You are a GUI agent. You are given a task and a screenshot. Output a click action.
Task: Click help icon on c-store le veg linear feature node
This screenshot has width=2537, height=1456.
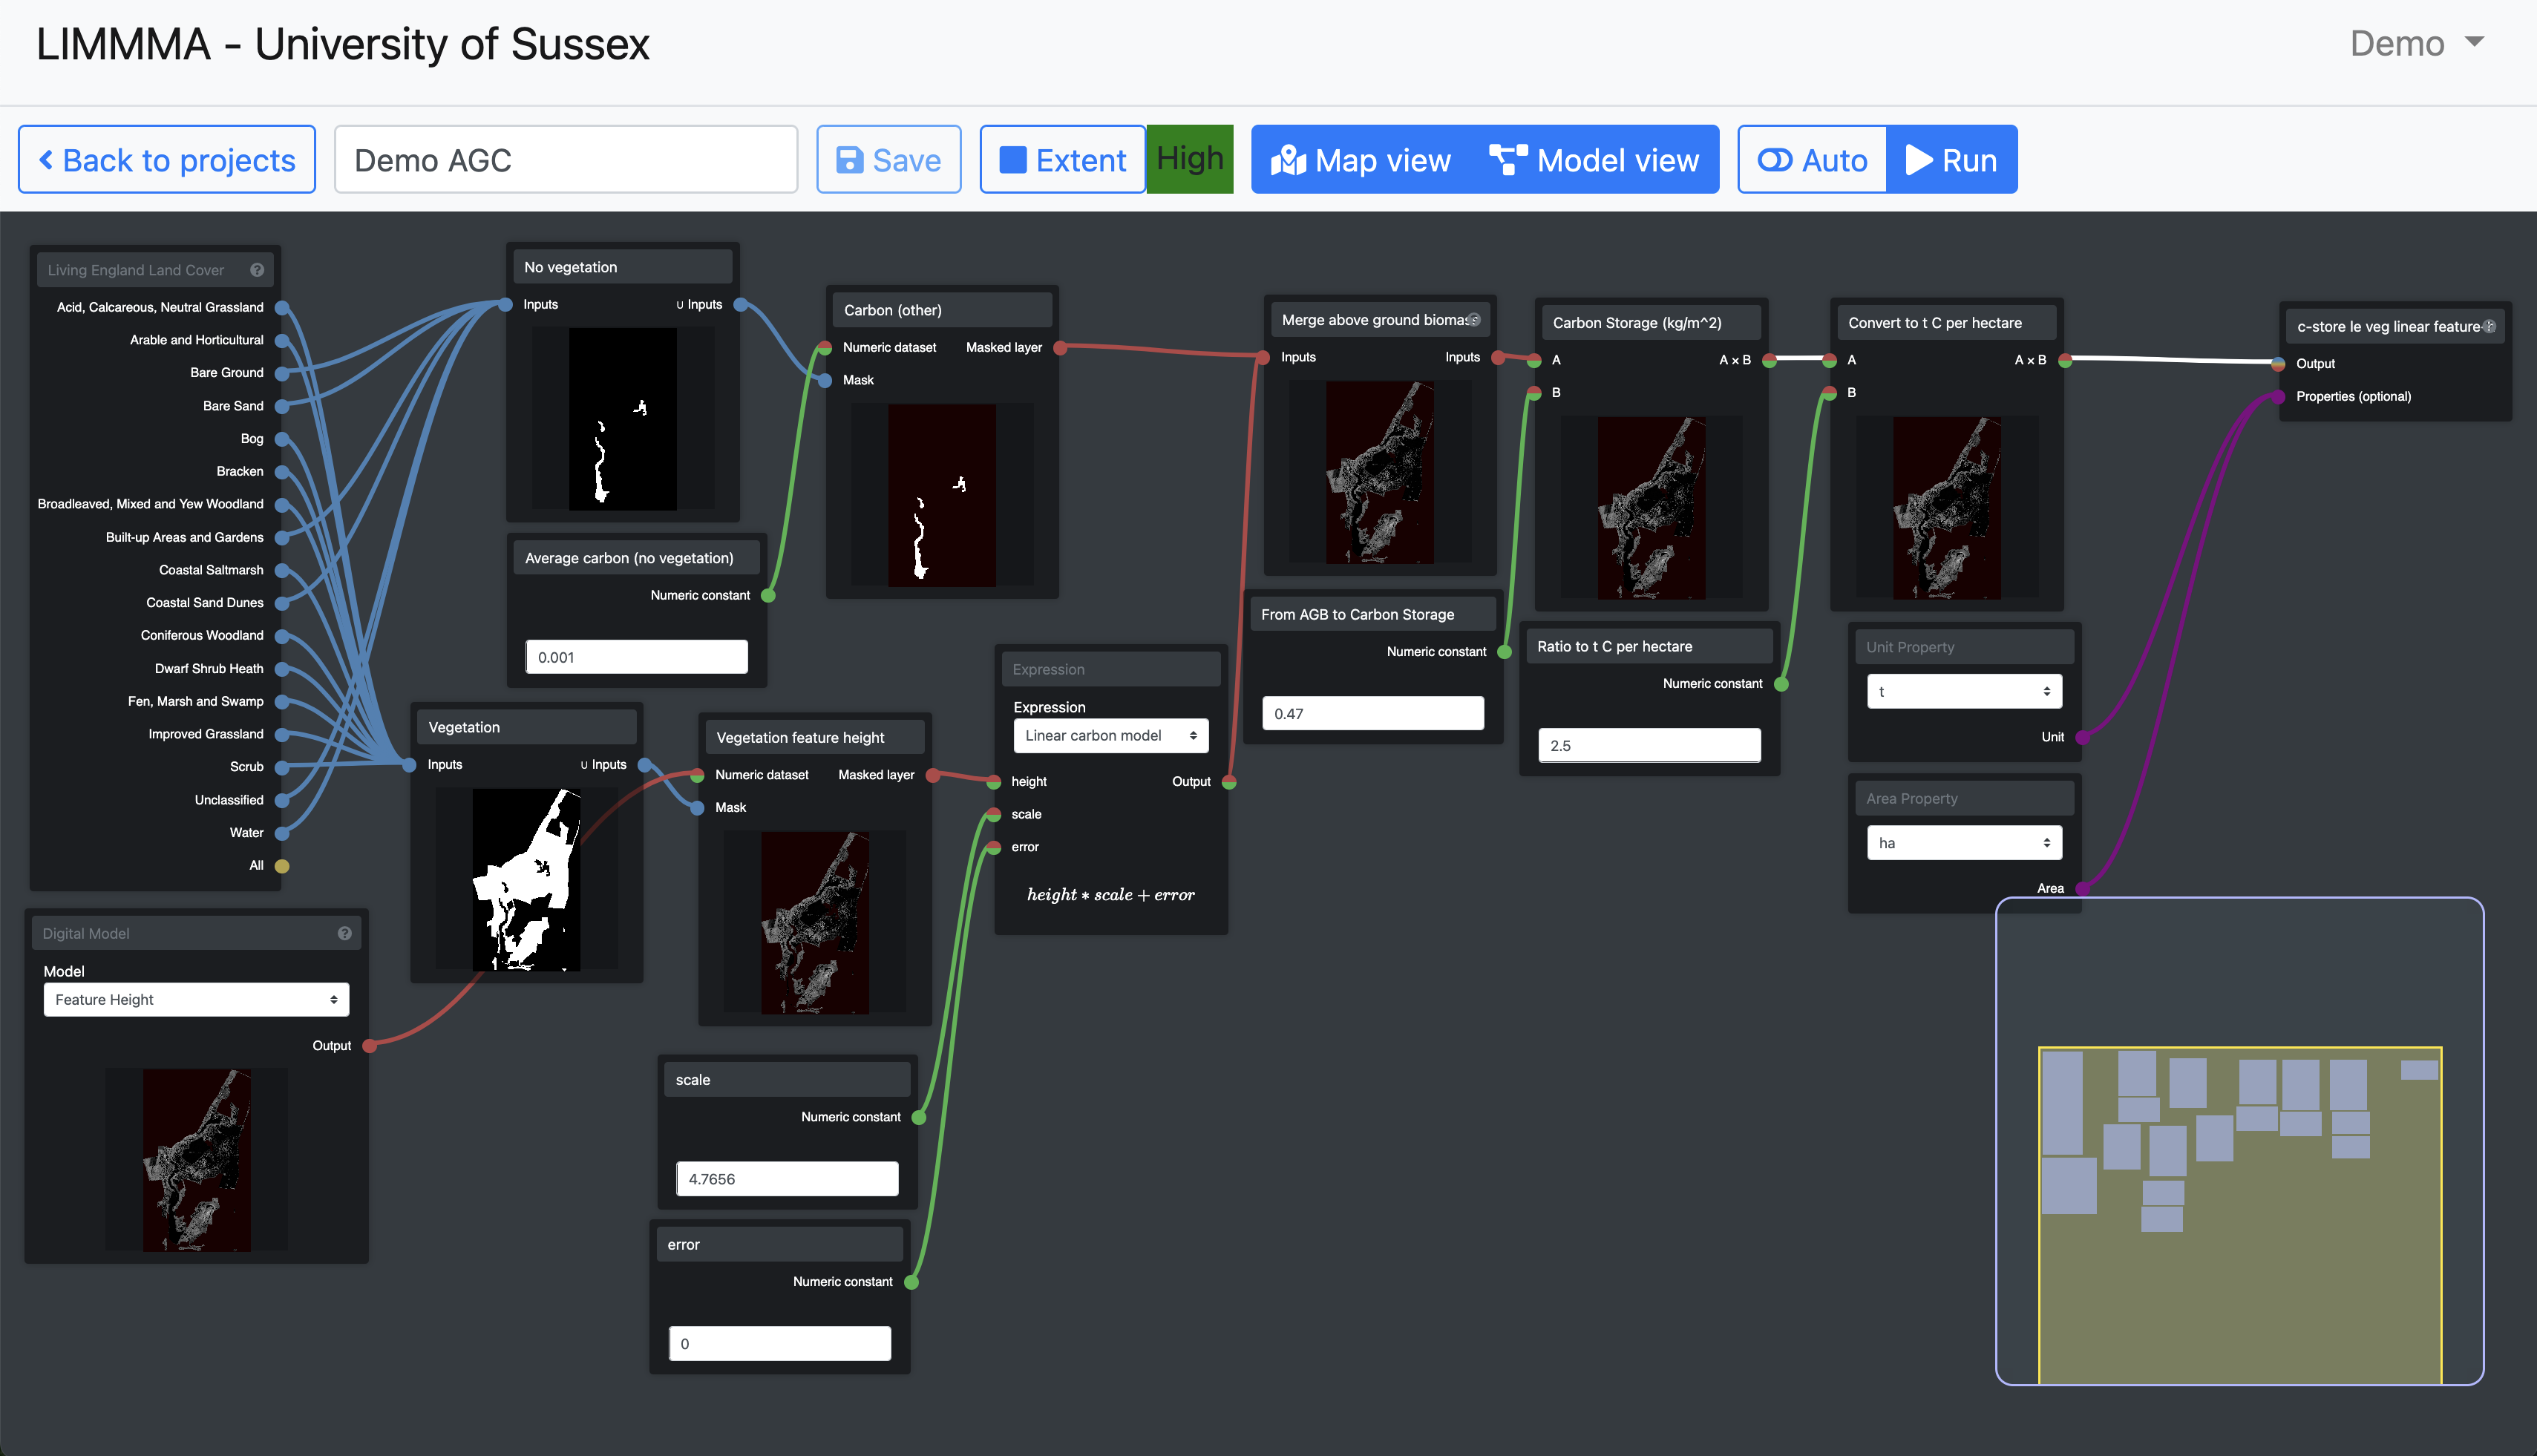click(x=2489, y=326)
